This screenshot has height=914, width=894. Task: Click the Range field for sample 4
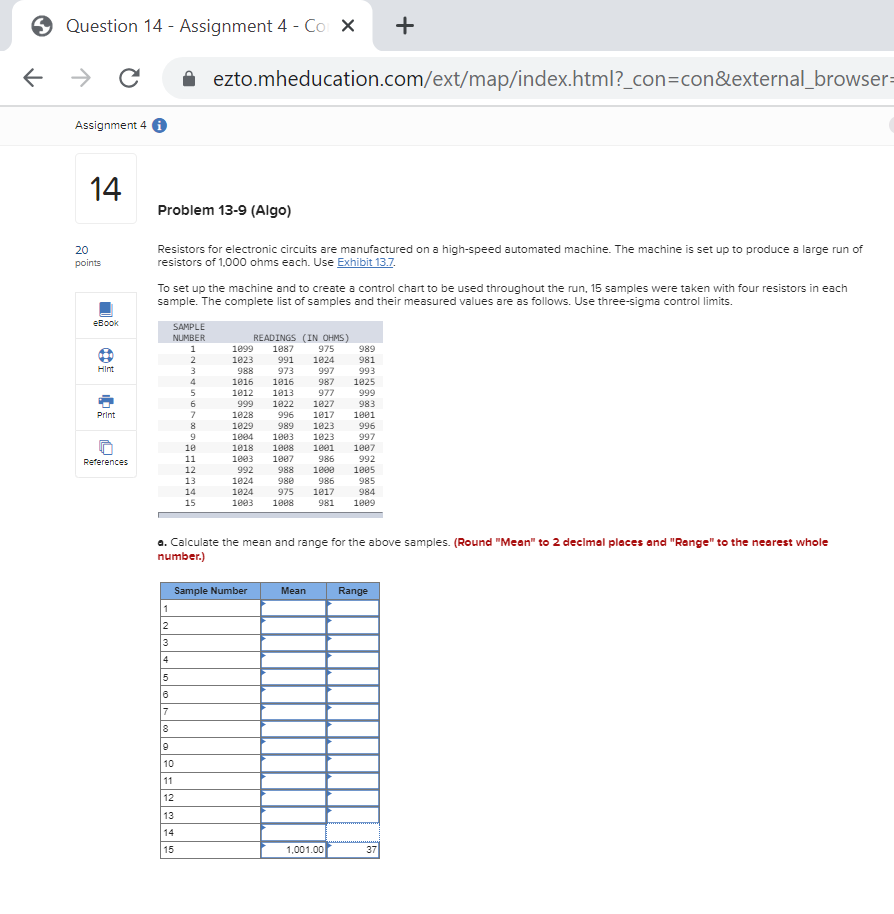click(353, 660)
